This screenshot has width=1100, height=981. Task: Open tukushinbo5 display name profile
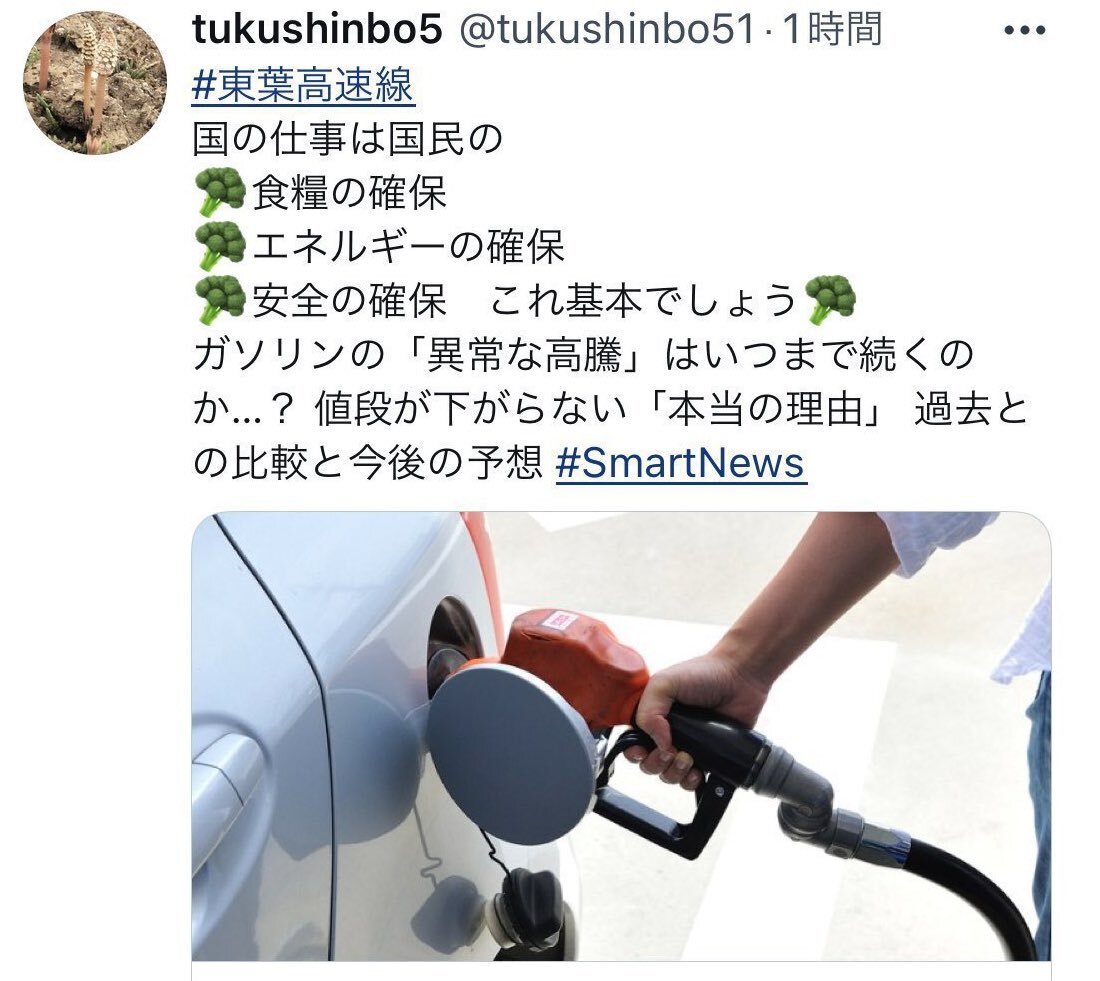[317, 30]
